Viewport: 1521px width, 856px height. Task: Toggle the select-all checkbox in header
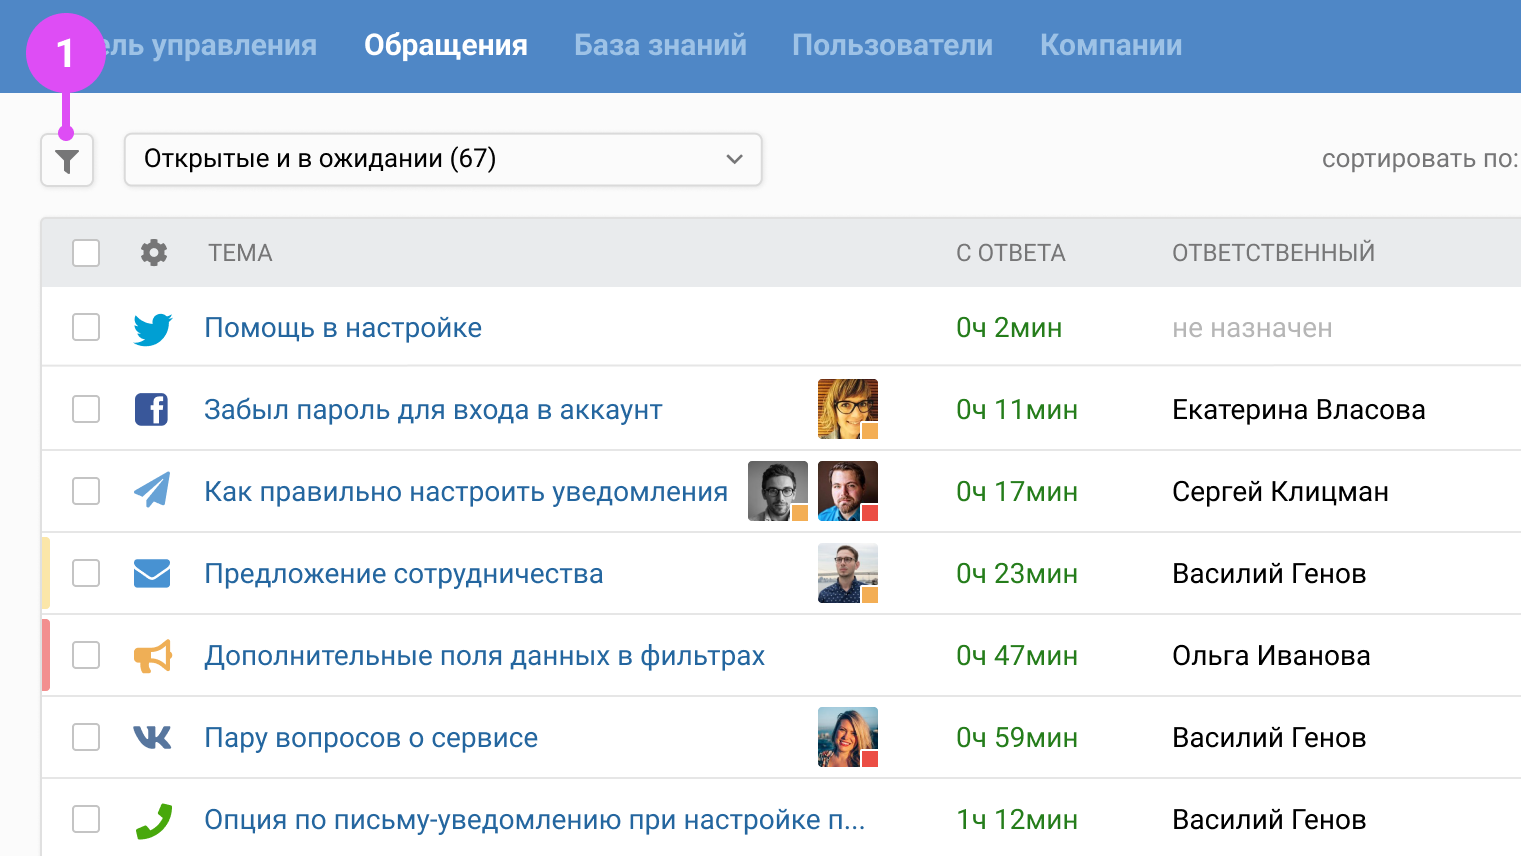pos(86,253)
